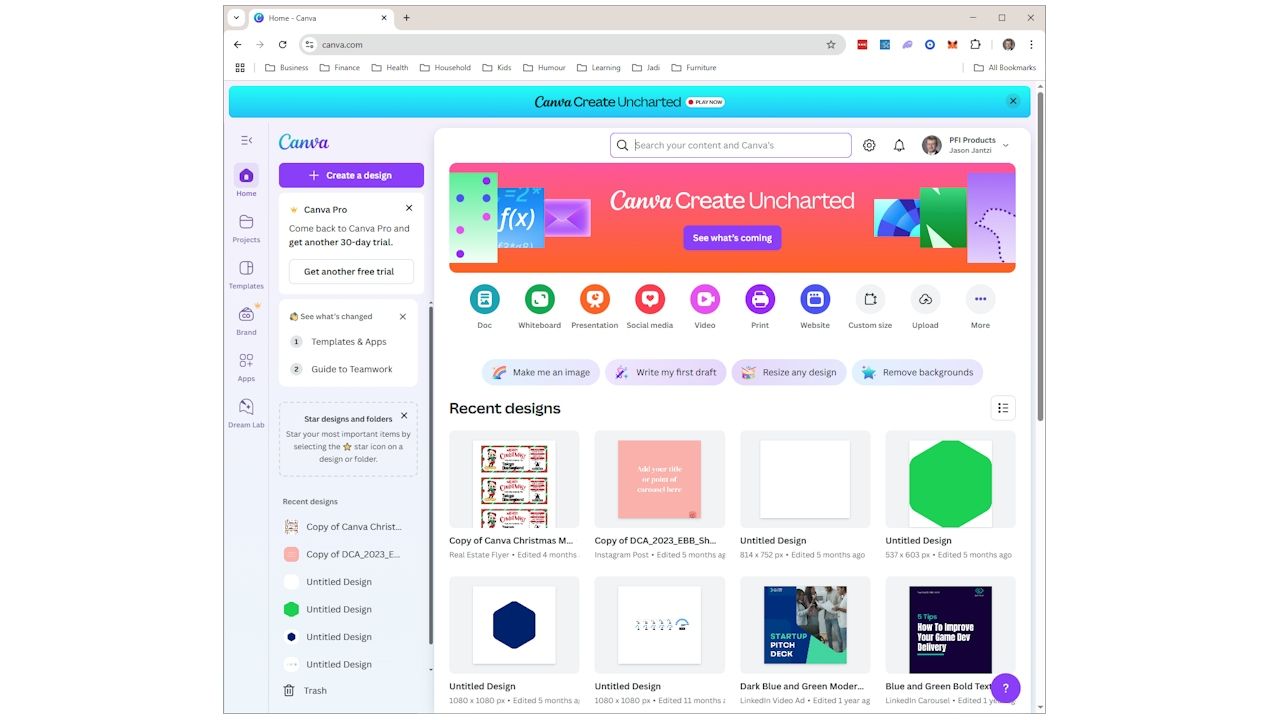Image resolution: width=1280 pixels, height=720 pixels.
Task: Open the Chrome tab search dropdown
Action: [236, 18]
